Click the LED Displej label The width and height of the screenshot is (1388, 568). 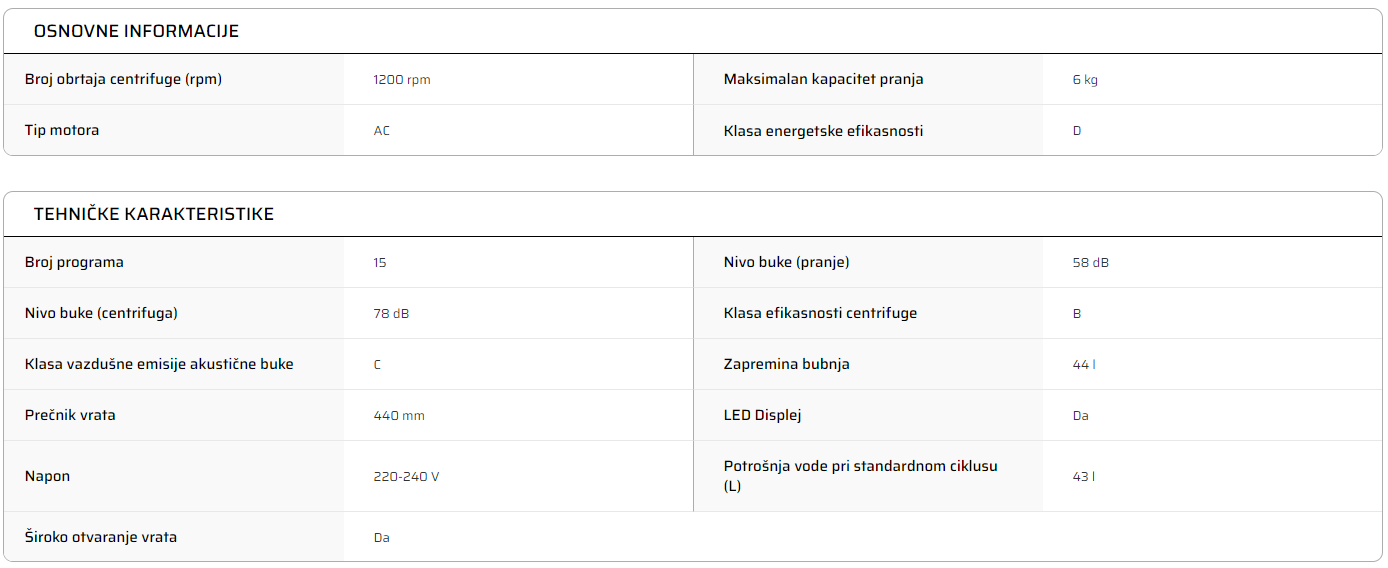763,415
